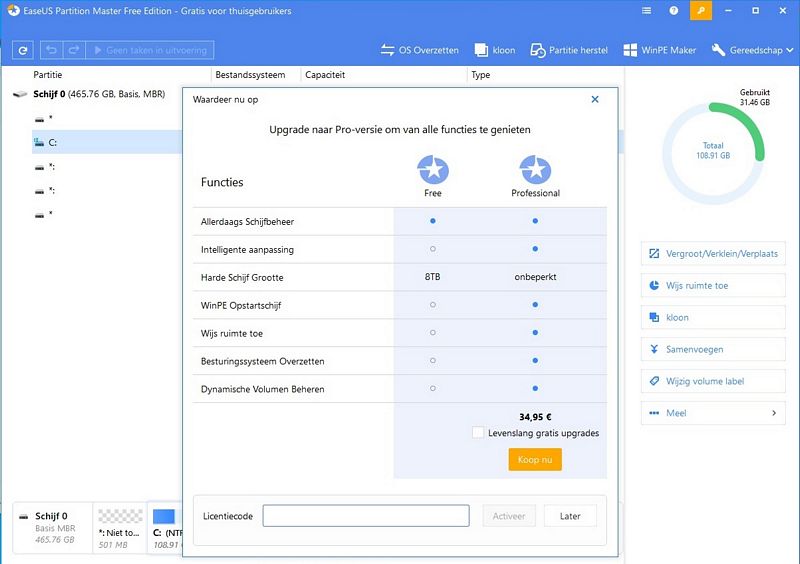Click Besturingssysteem Overzetten feature row
Image resolution: width=800 pixels, height=564 pixels.
click(x=399, y=361)
